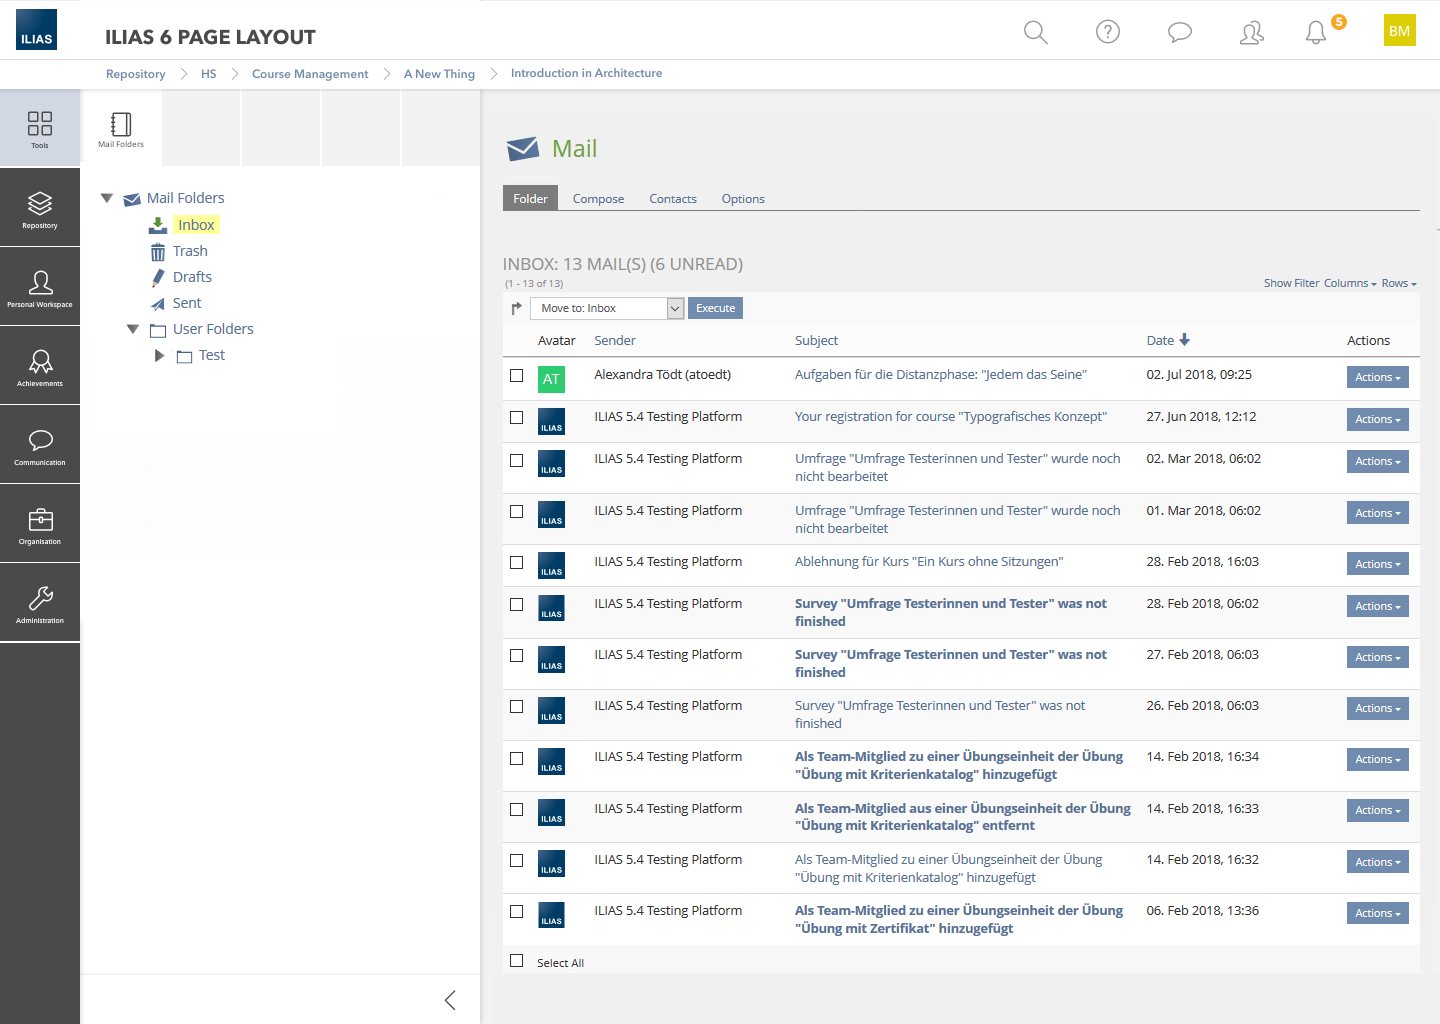Viewport: 1440px width, 1024px height.
Task: Open the Organisation sidebar icon
Action: (40, 524)
